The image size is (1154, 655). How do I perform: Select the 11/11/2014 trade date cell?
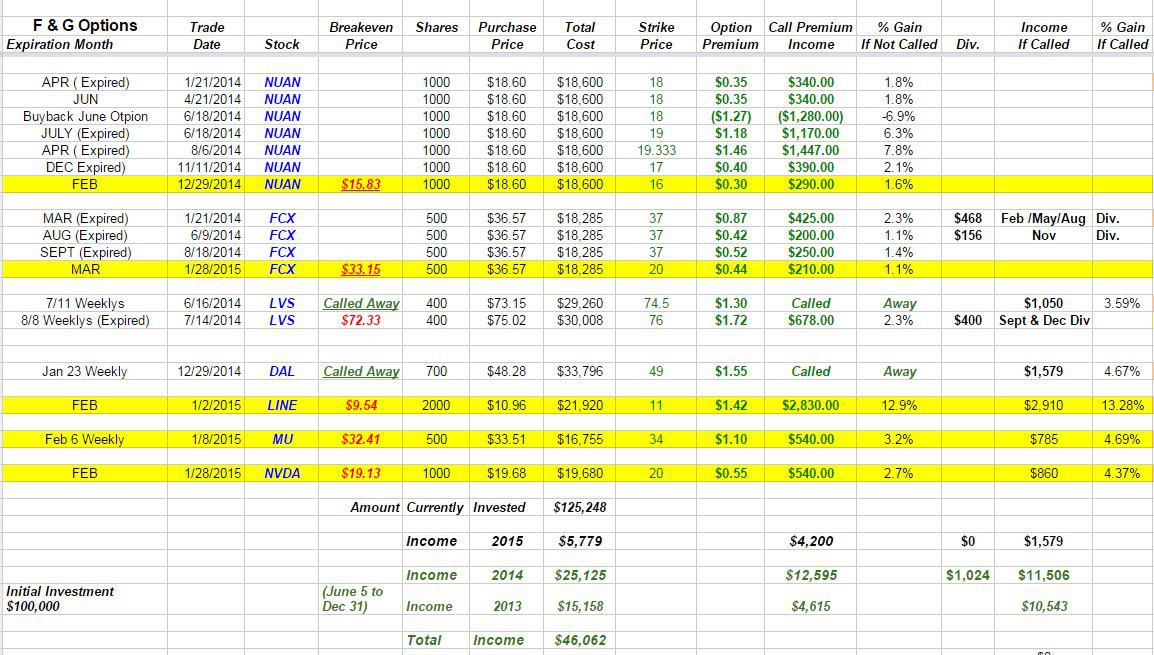(x=209, y=167)
